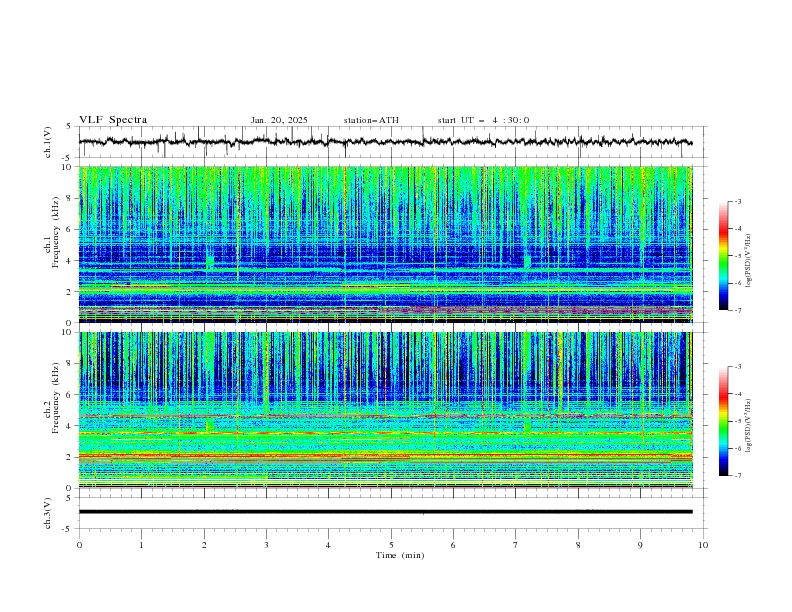Click the "VLF Spectra" plot title
Viewport: 792px width, 612px height.
tap(113, 120)
